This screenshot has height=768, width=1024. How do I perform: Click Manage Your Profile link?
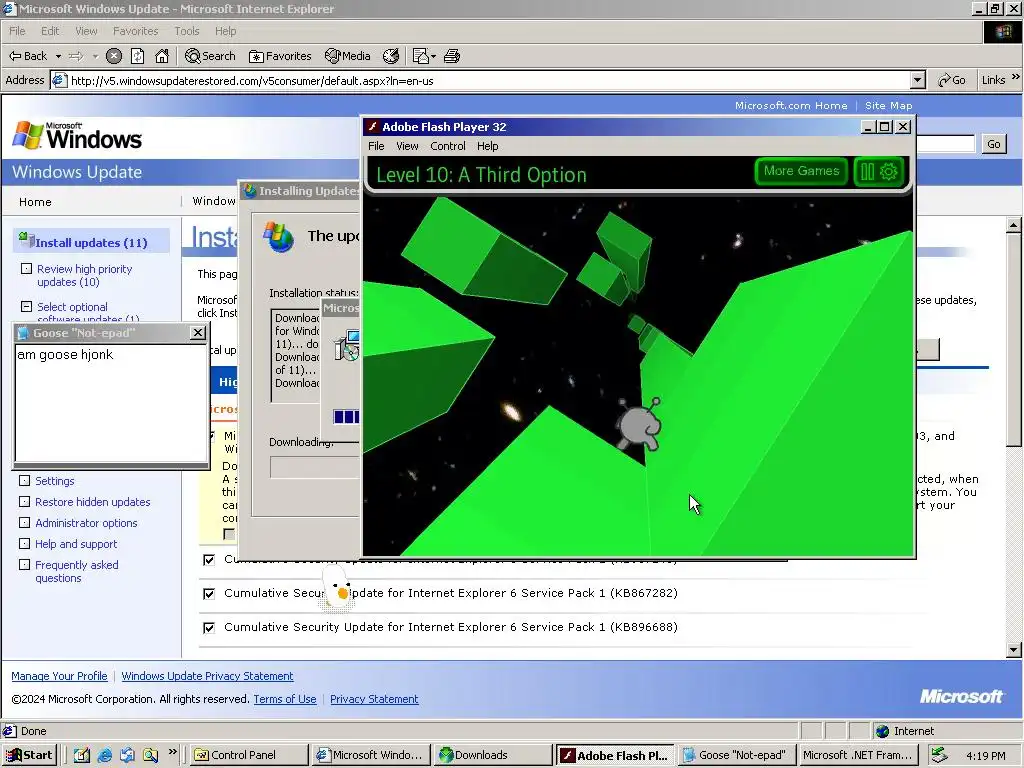pyautogui.click(x=59, y=676)
